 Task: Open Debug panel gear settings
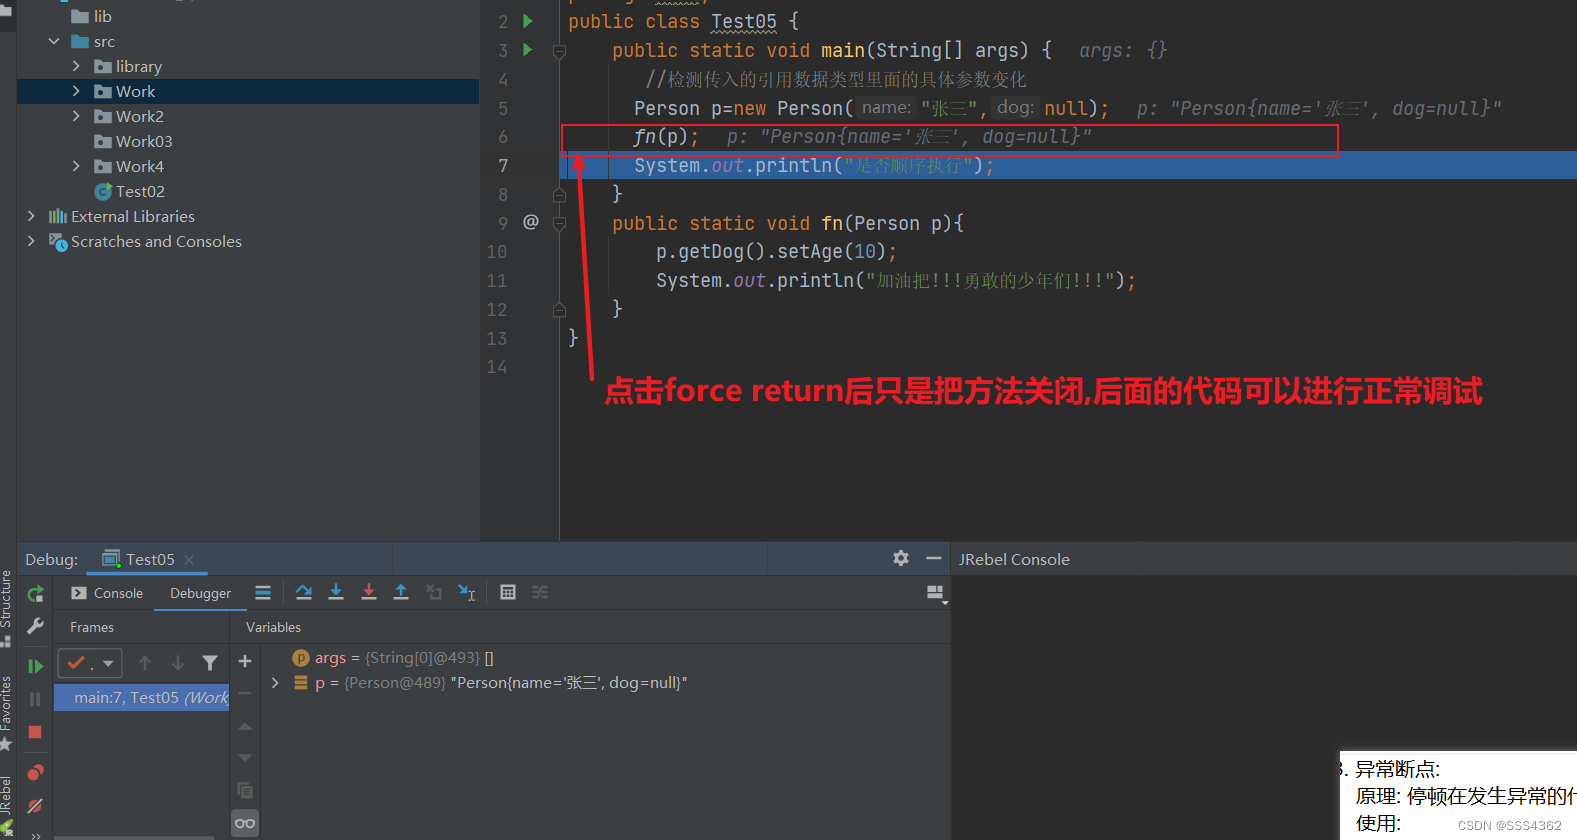point(901,558)
